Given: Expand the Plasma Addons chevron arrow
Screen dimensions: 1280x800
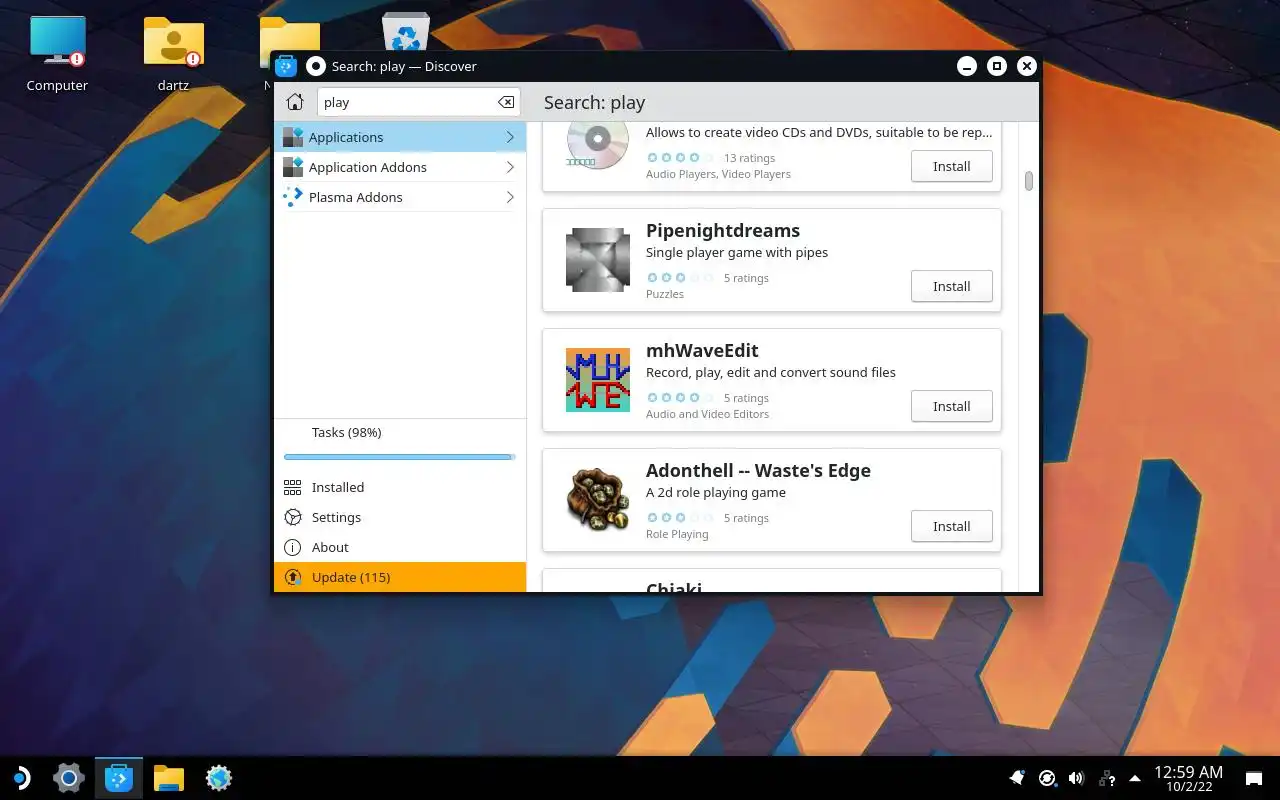Looking at the screenshot, I should 510,197.
